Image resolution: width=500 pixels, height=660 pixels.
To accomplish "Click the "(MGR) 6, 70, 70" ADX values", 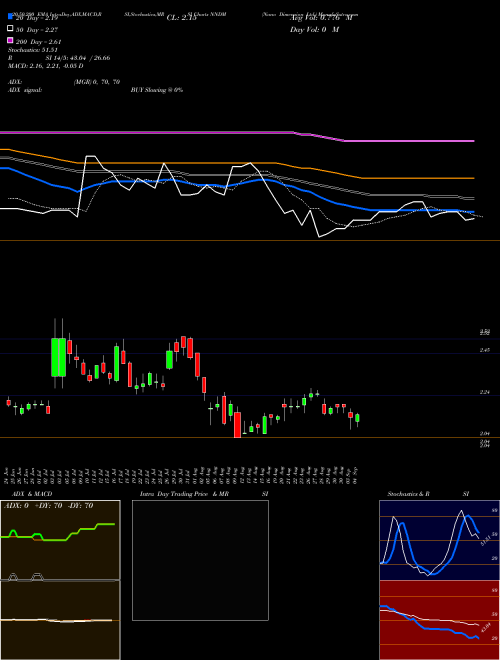I will pyautogui.click(x=96, y=82).
